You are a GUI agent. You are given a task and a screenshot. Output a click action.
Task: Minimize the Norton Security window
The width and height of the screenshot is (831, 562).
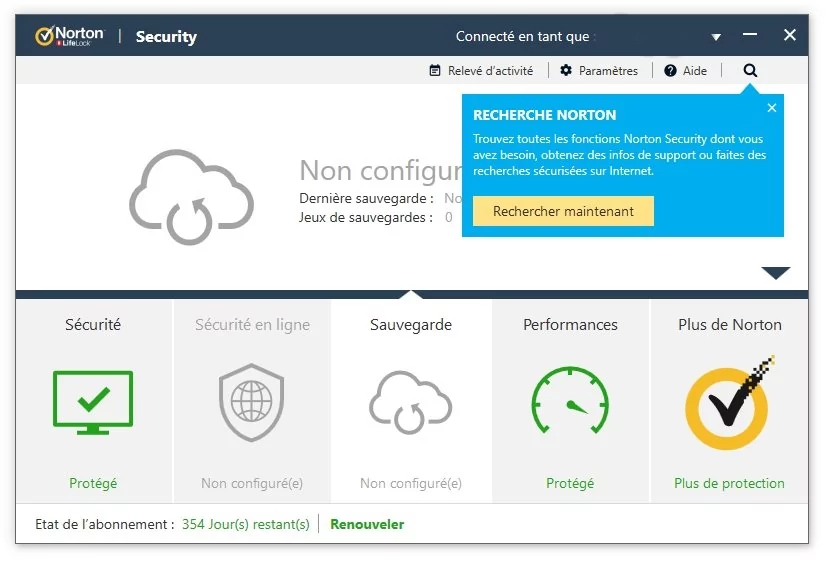pyautogui.click(x=749, y=35)
